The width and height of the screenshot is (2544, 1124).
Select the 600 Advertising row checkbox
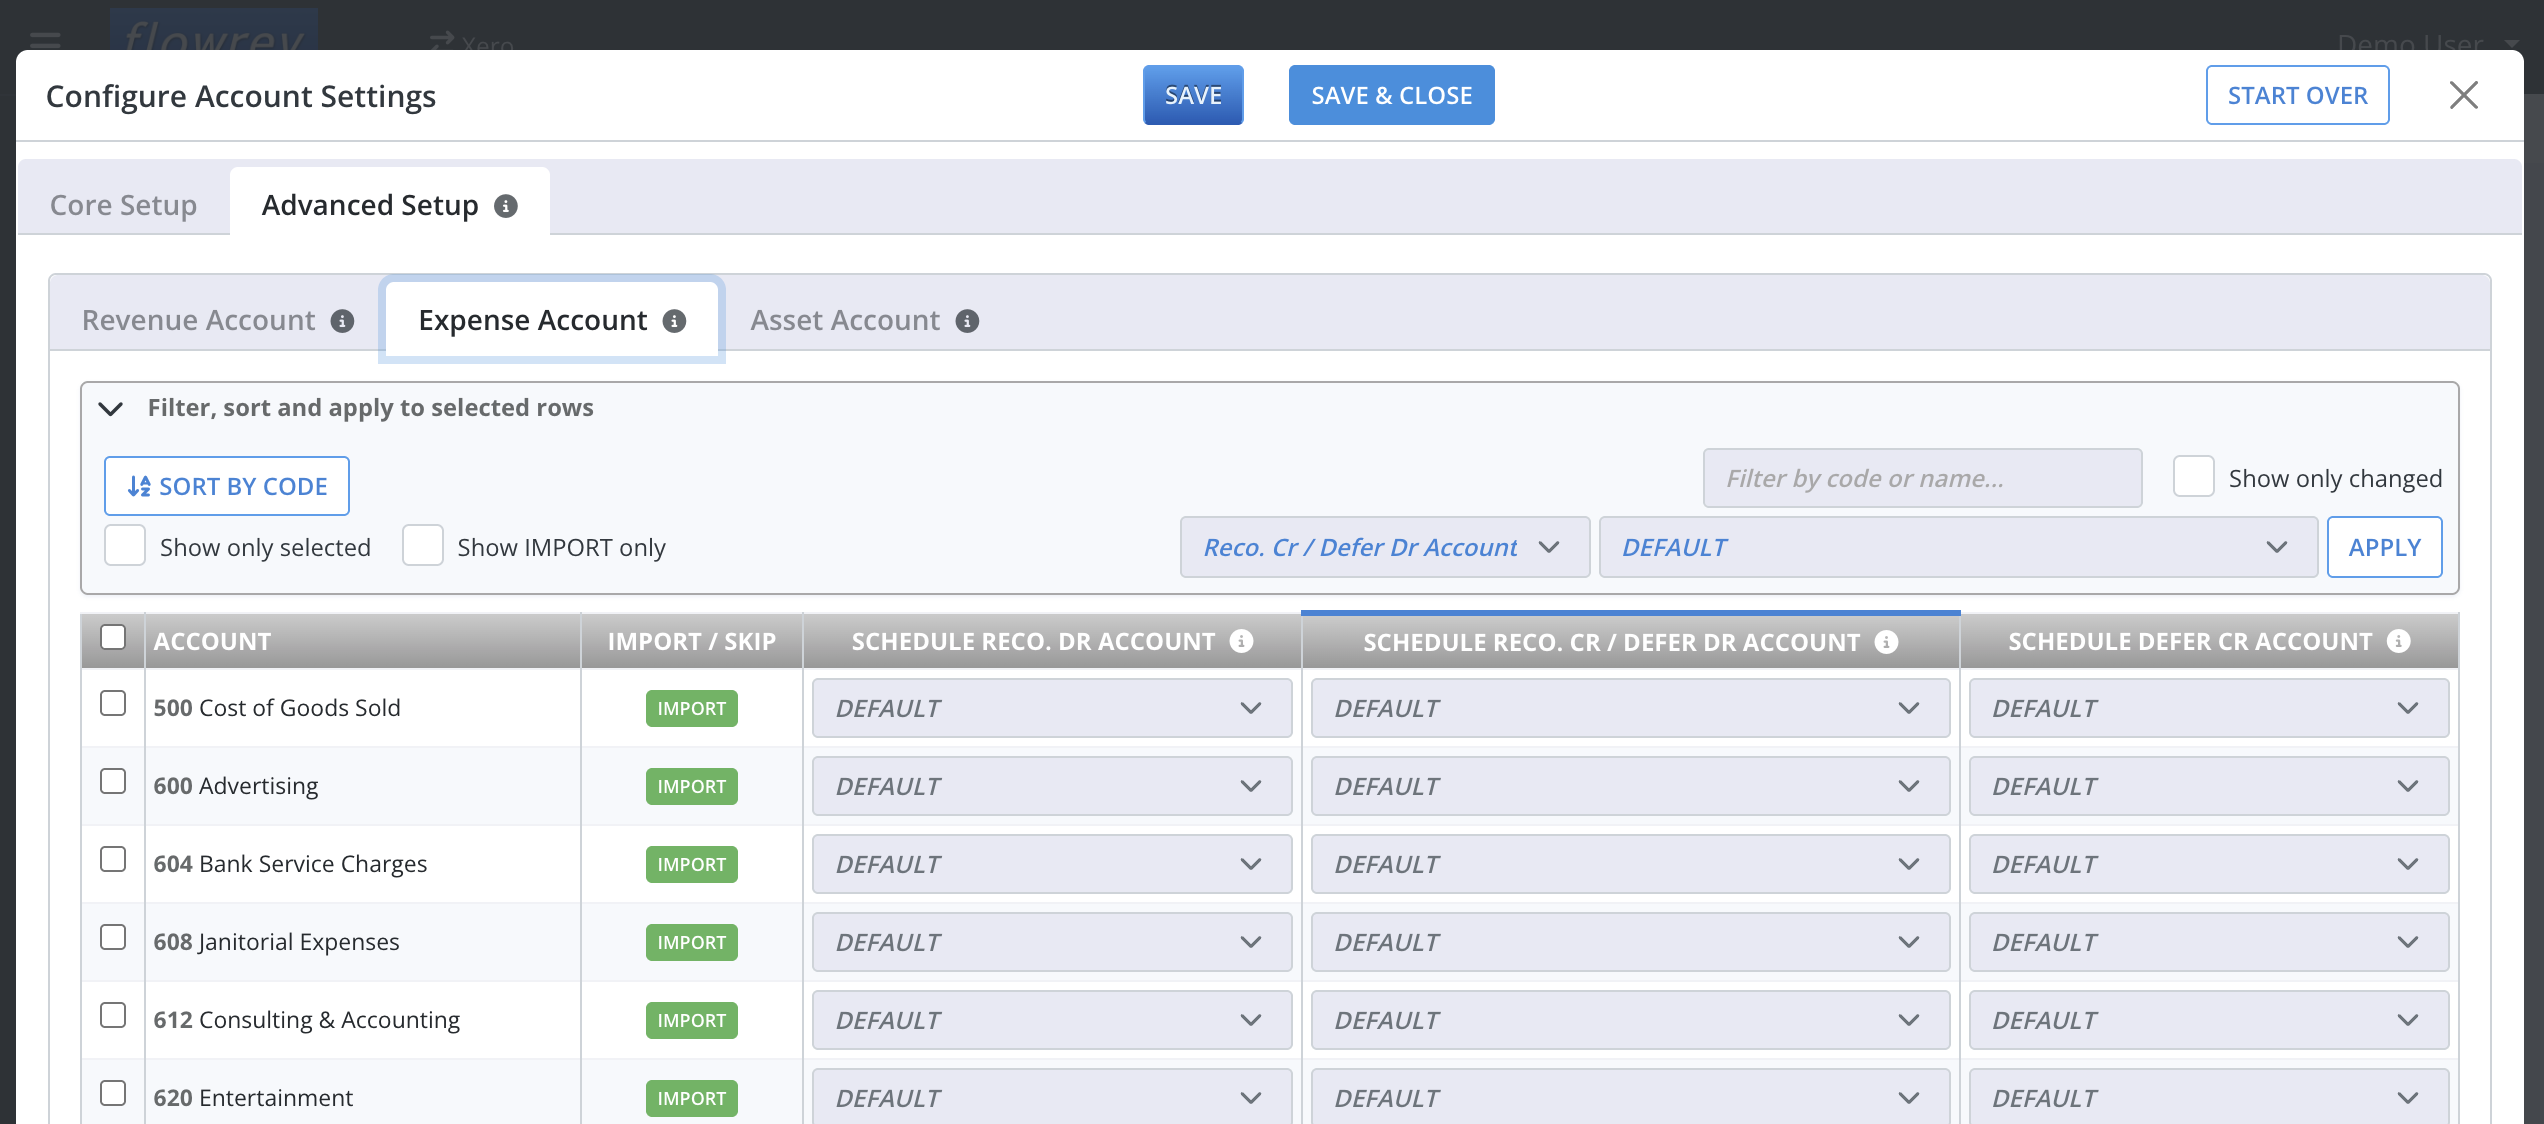click(113, 781)
